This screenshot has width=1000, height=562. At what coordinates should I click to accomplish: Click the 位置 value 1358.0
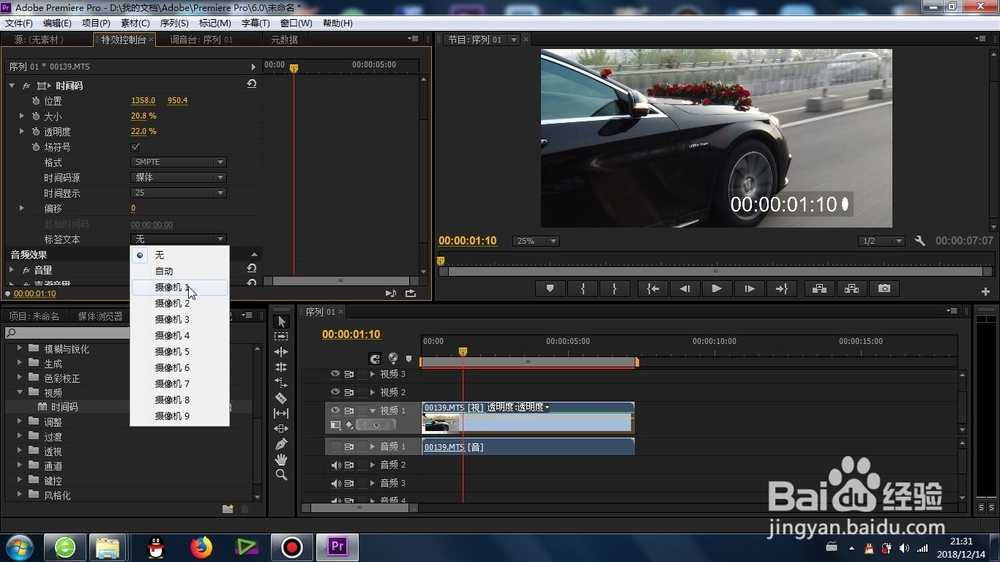[x=143, y=101]
